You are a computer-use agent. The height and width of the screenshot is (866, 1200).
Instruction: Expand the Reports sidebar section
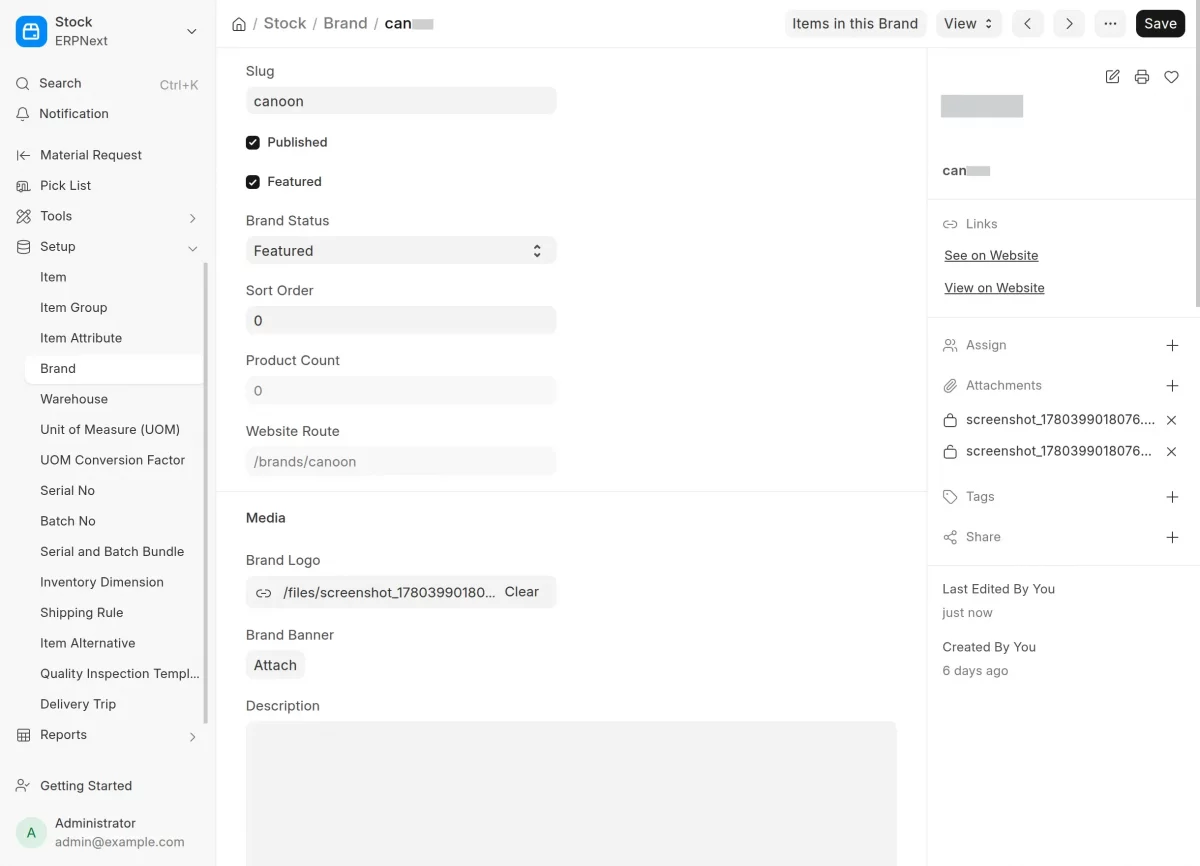107,735
